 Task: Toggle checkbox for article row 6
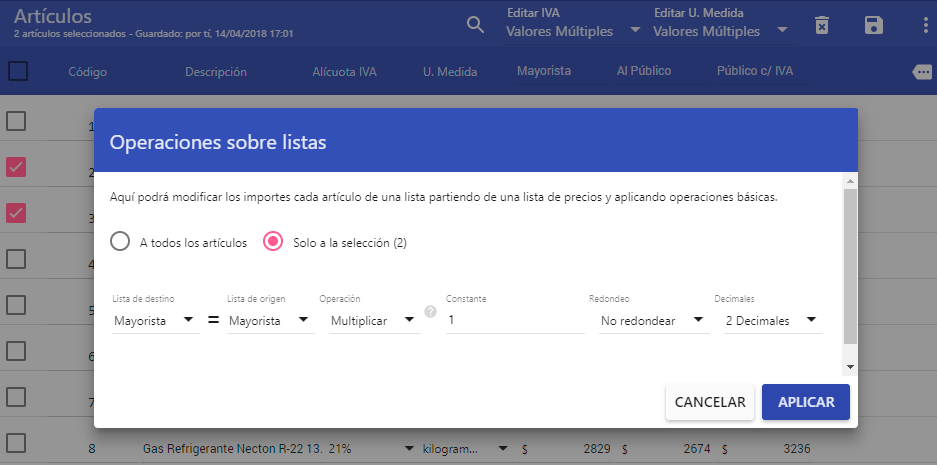[x=16, y=351]
